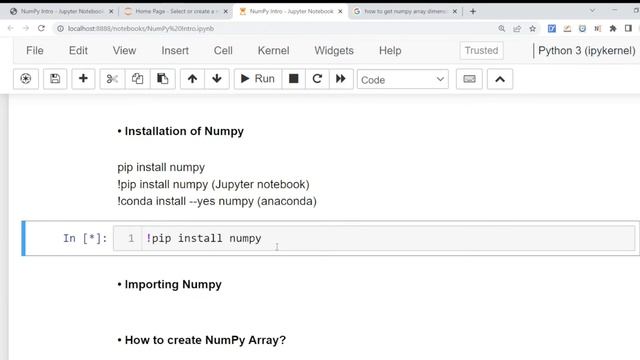Screen dimensions: 640x360
Task: Open the Insert menu
Action: point(175,51)
